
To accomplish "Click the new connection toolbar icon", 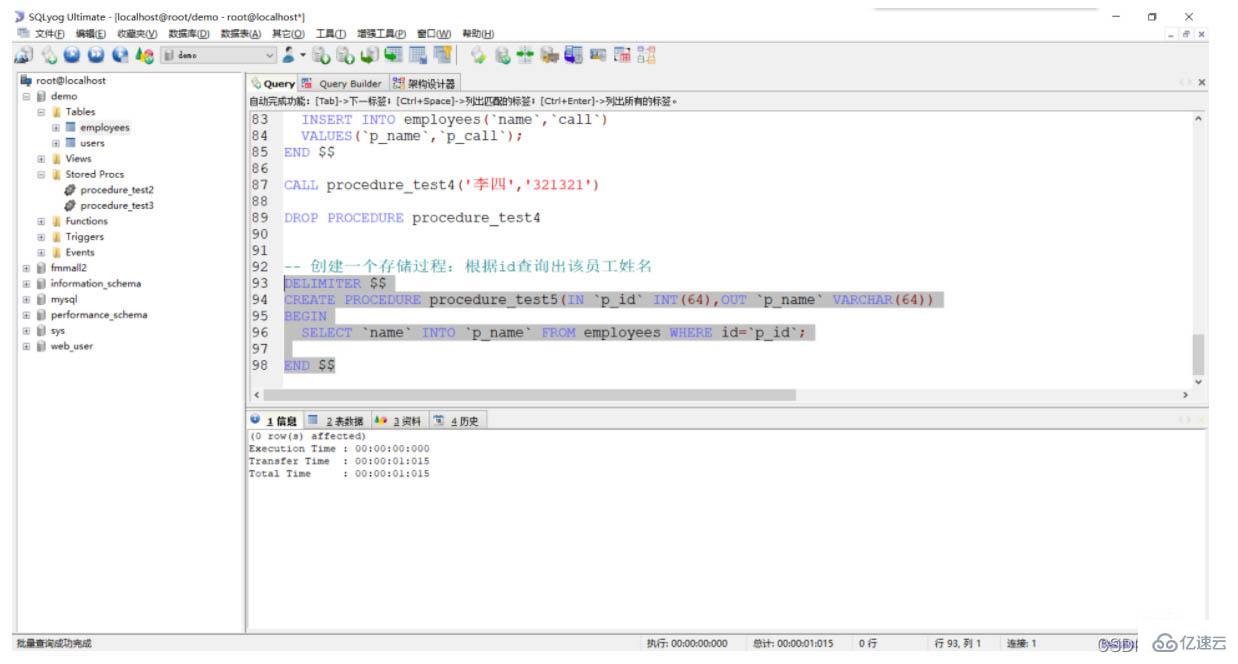I will [24, 57].
